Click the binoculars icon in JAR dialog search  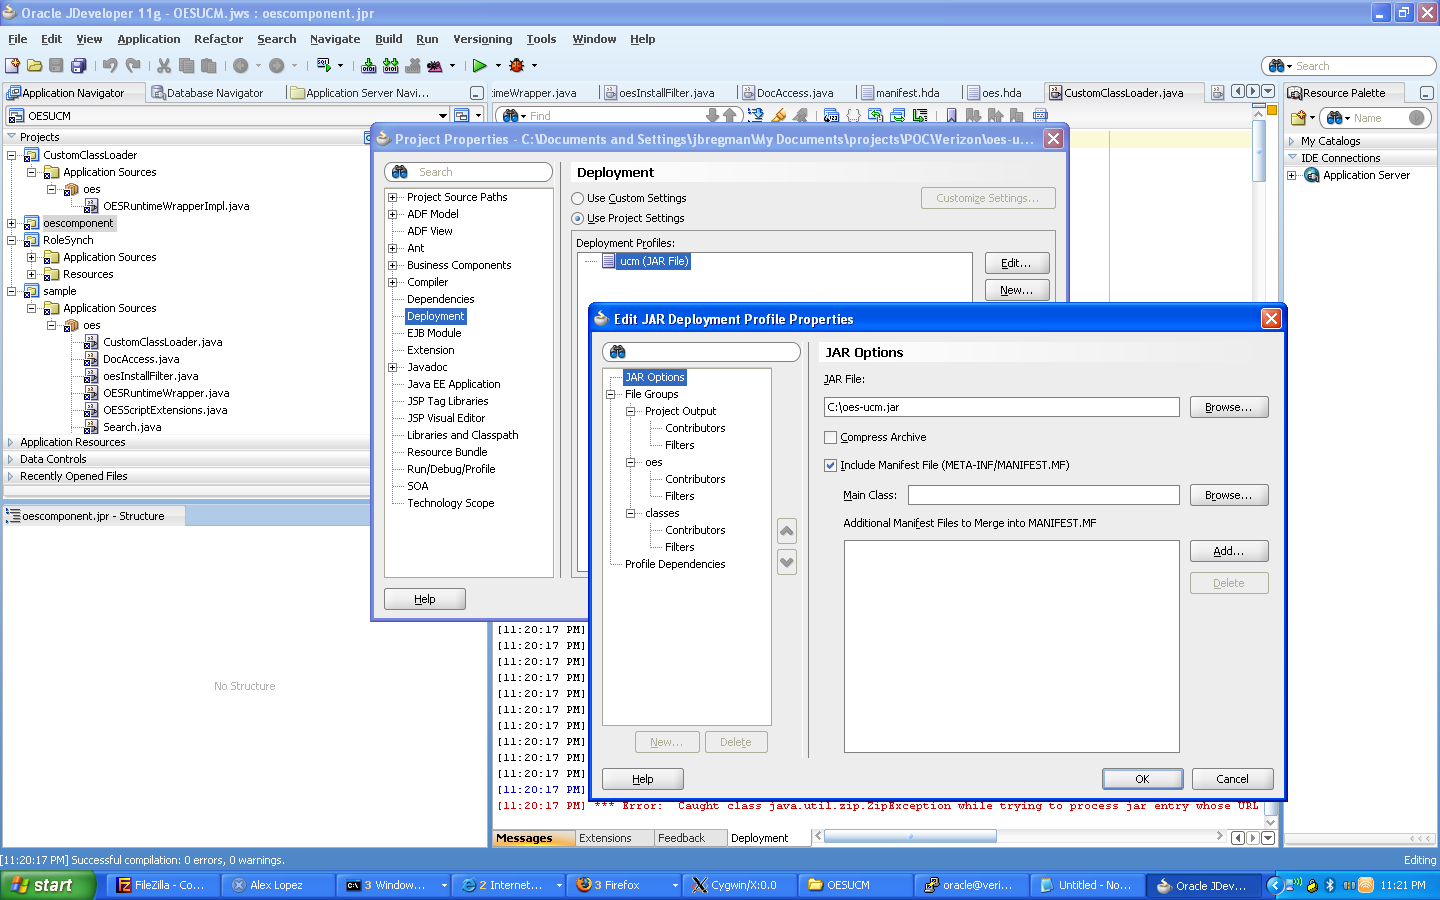coord(617,352)
